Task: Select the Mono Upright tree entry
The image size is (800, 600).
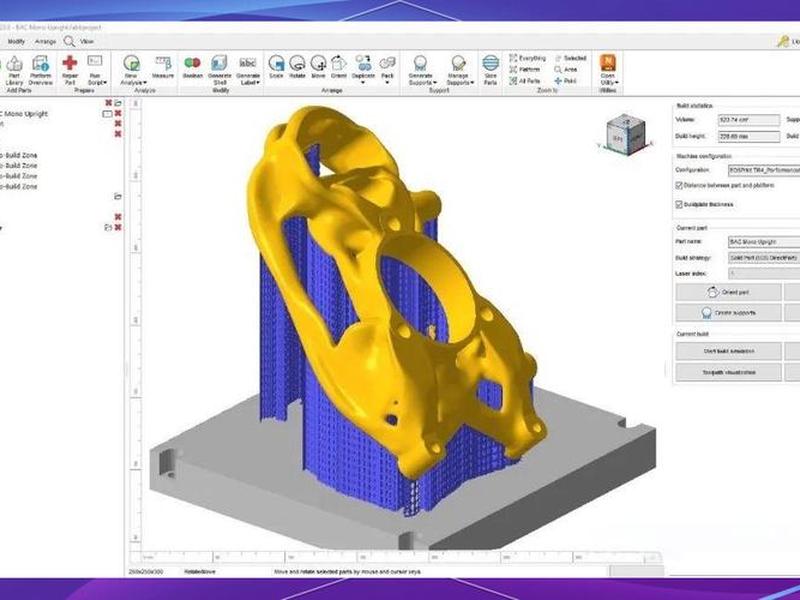Action: [x=24, y=114]
